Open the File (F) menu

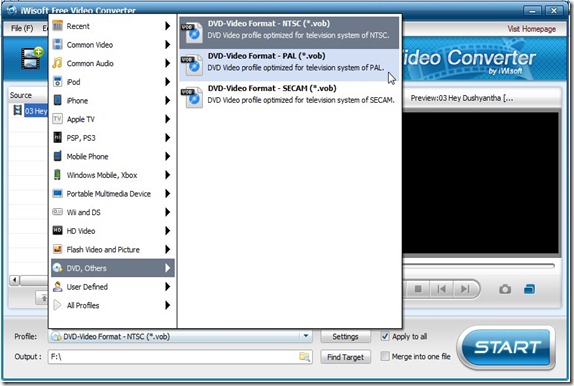pos(22,28)
